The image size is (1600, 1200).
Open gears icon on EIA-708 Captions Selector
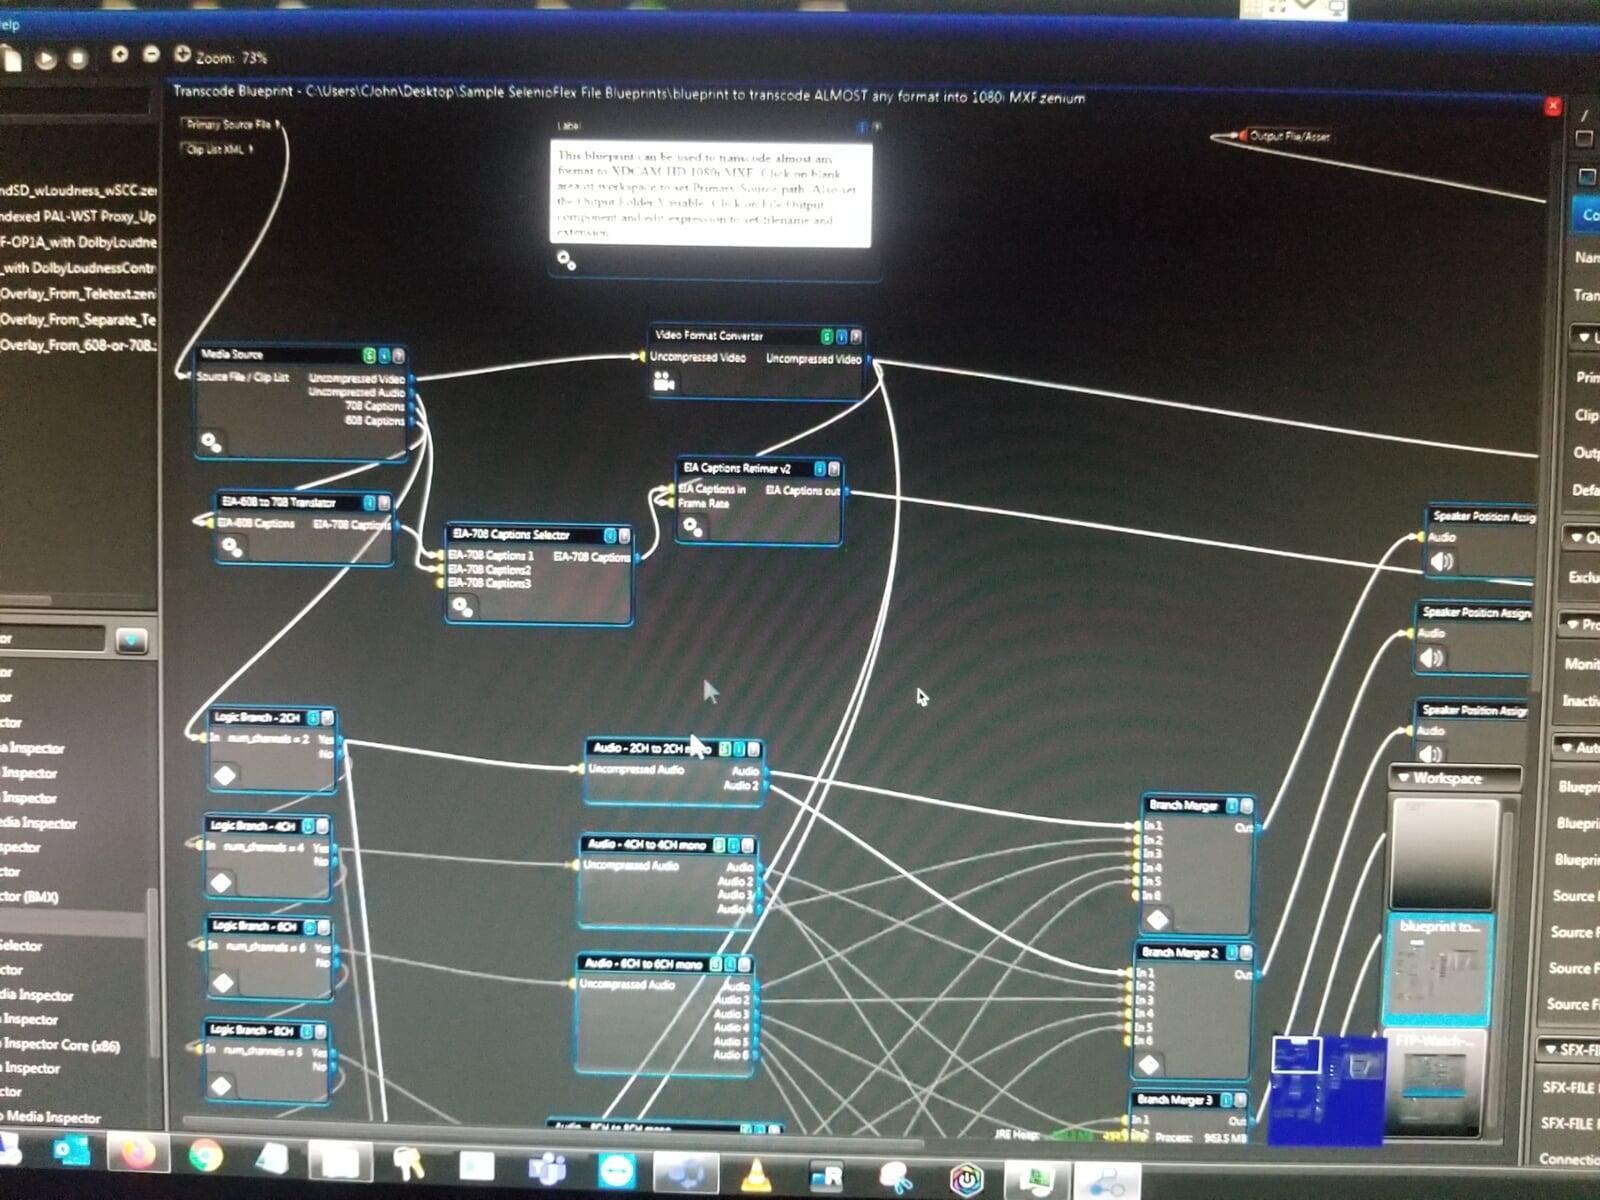click(x=461, y=606)
